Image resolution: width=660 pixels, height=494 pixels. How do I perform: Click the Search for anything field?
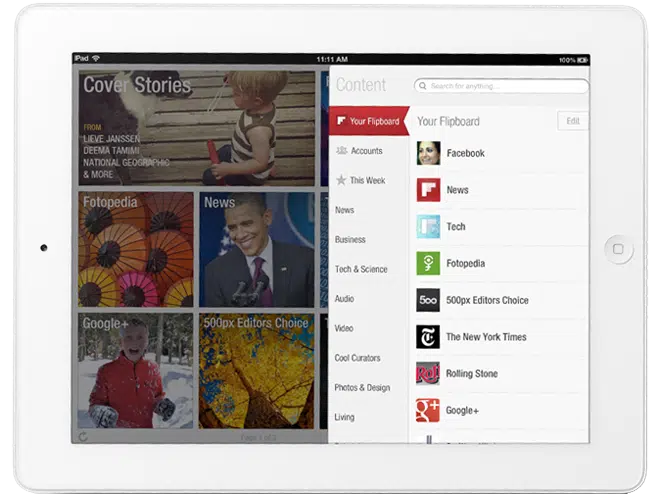pos(501,86)
